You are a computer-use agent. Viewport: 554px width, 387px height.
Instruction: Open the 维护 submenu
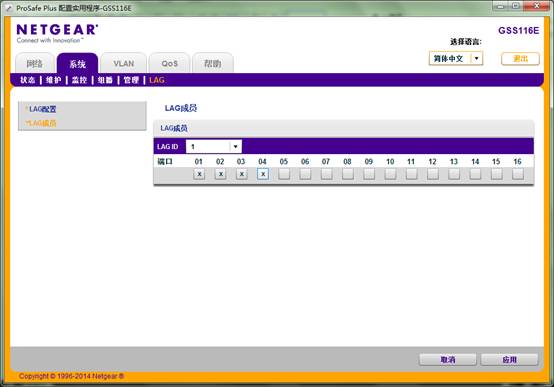pyautogui.click(x=53, y=80)
